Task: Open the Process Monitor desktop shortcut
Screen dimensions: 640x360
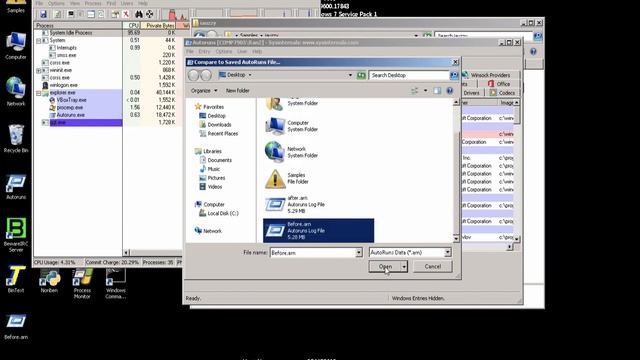Action: [82, 284]
